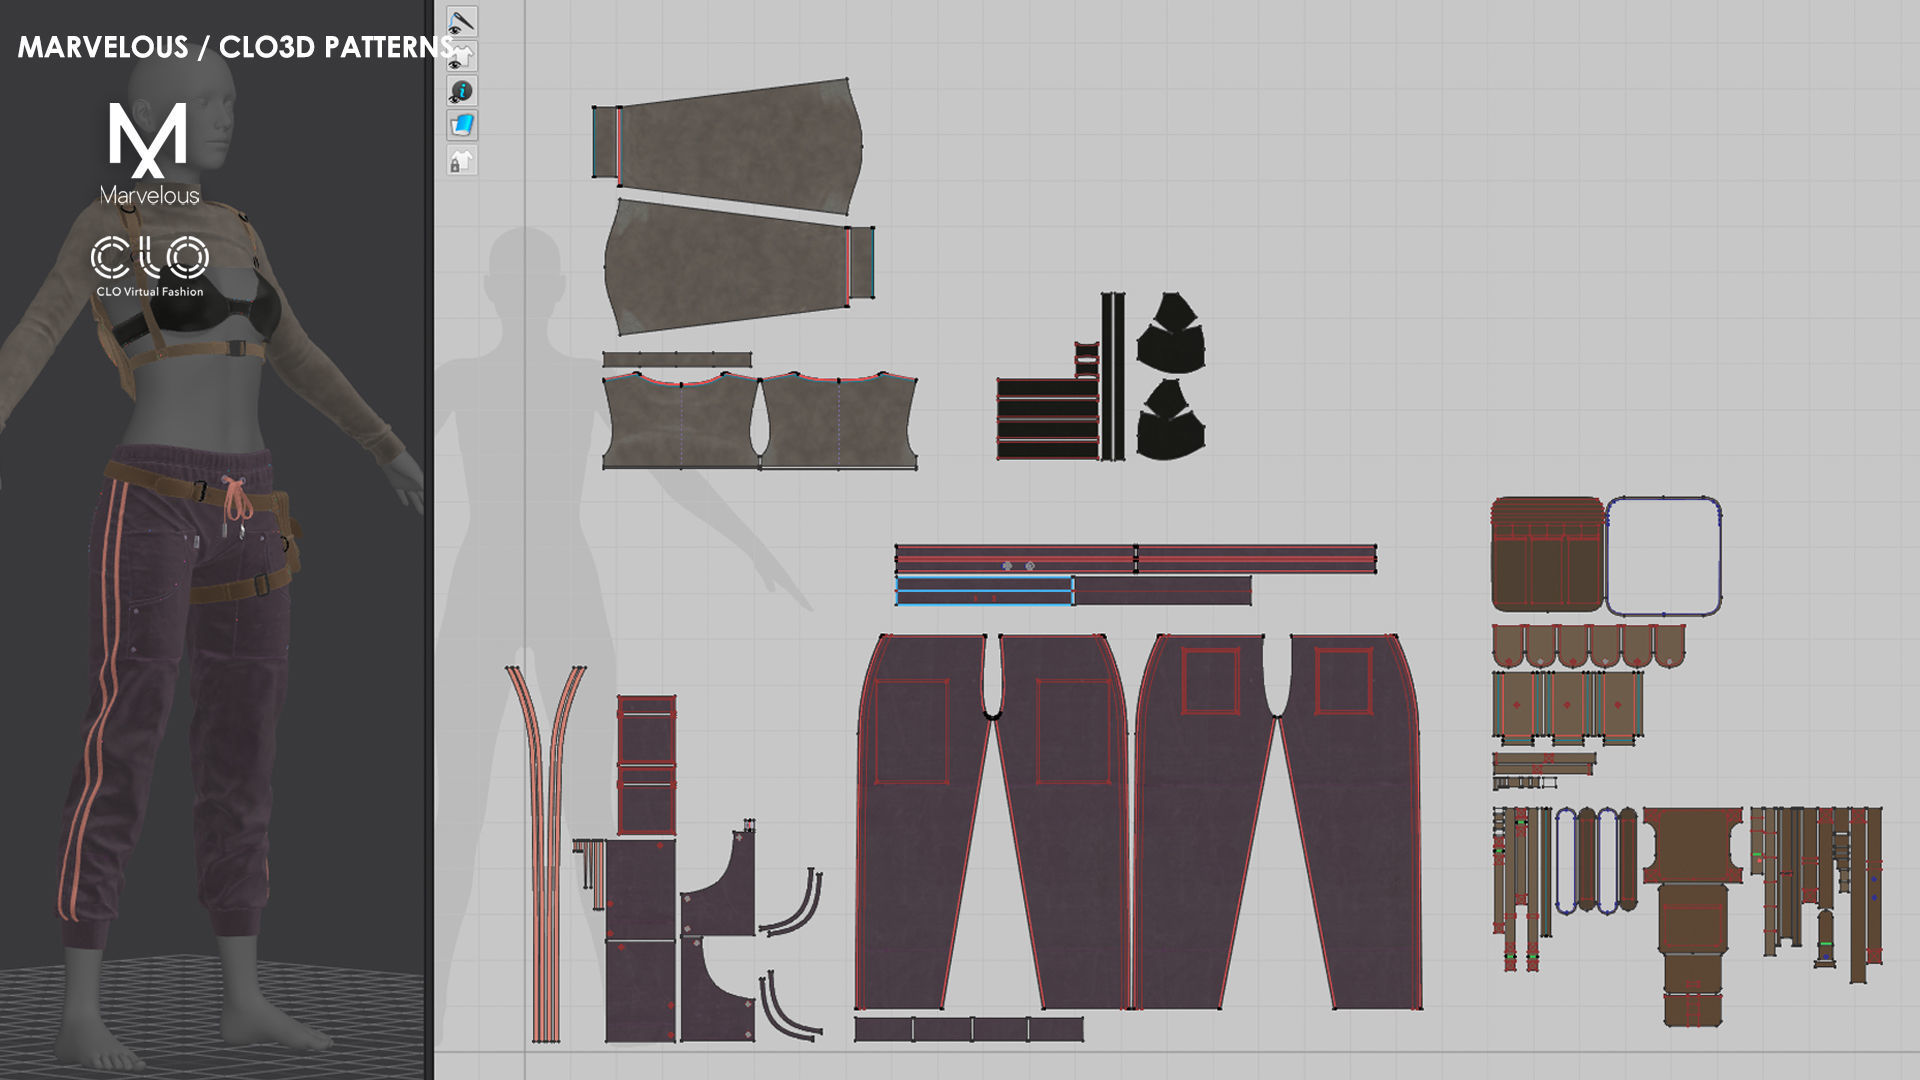Select the long striped waistband piece
This screenshot has width=1920, height=1080.
click(x=1135, y=559)
